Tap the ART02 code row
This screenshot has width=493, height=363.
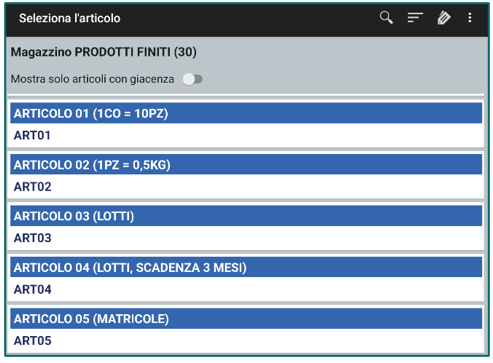point(246,187)
